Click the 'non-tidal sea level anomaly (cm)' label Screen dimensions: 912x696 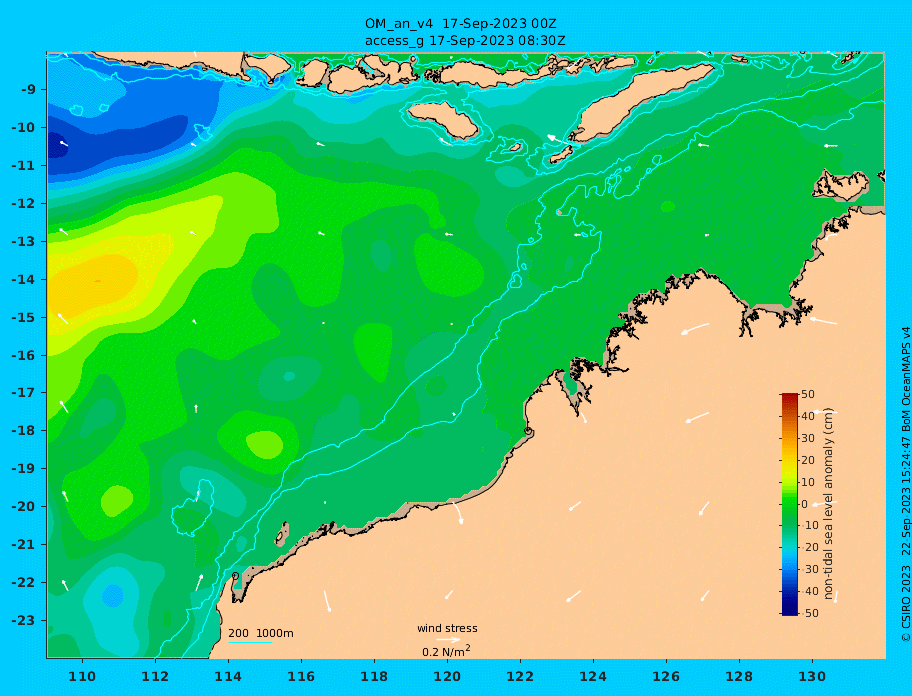coord(829,503)
